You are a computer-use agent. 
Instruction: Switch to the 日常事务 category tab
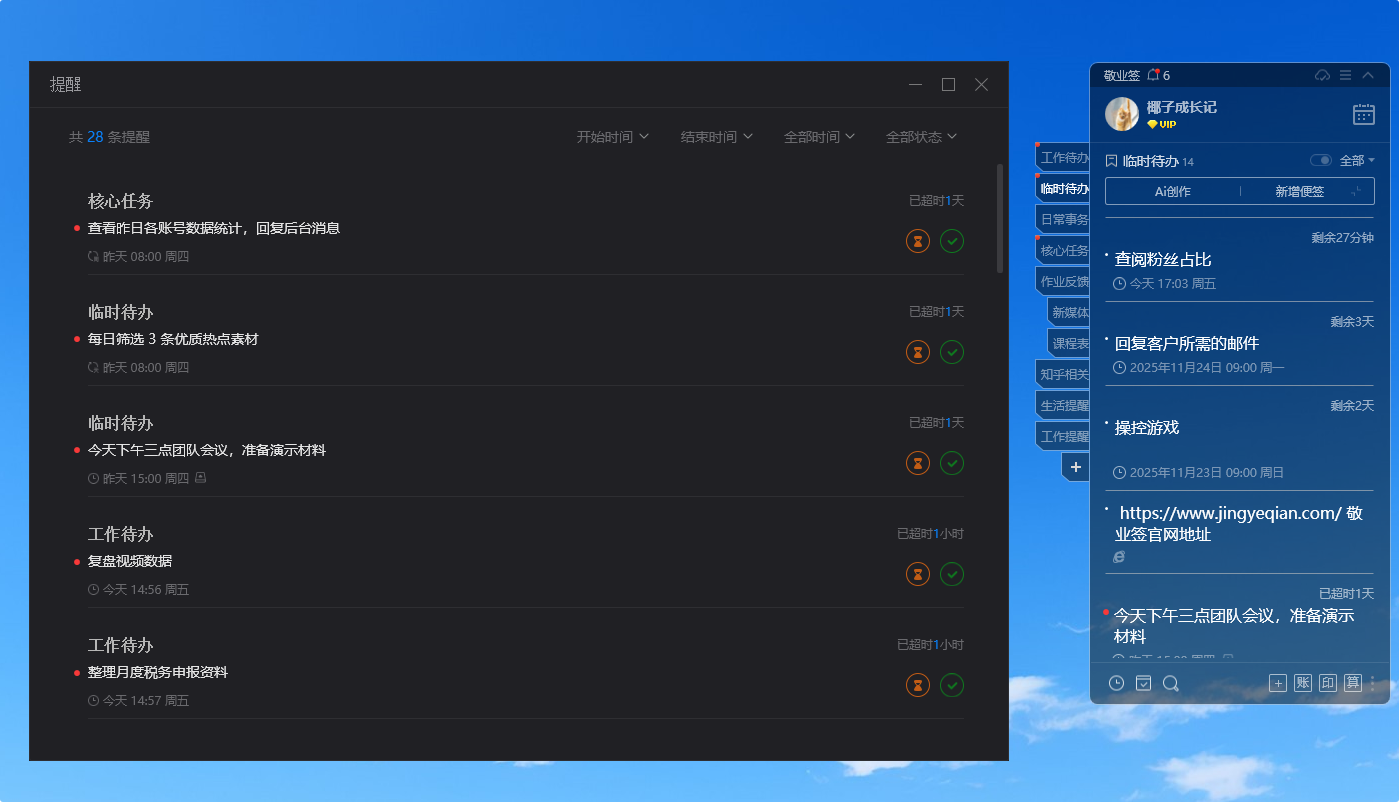pos(1063,219)
